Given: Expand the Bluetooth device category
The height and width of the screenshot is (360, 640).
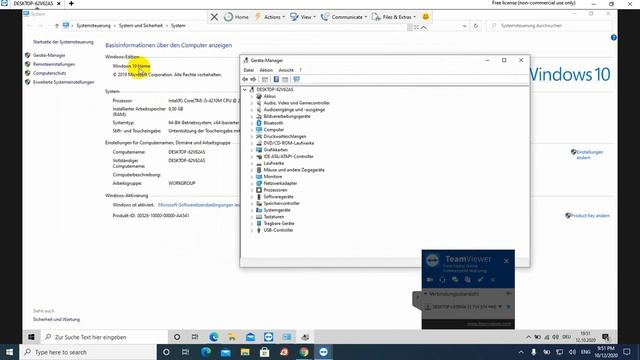Looking at the screenshot, I should (x=252, y=123).
